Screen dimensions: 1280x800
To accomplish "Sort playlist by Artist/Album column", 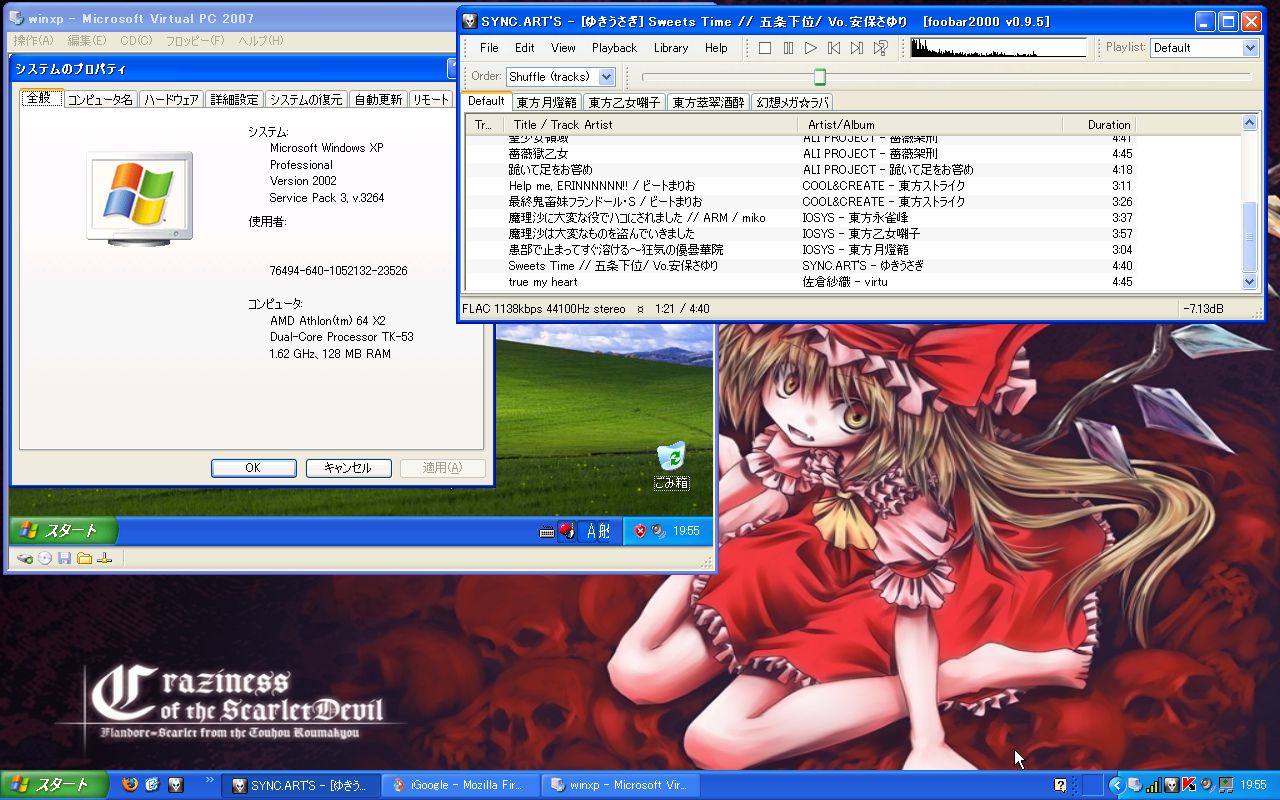I will pos(929,125).
